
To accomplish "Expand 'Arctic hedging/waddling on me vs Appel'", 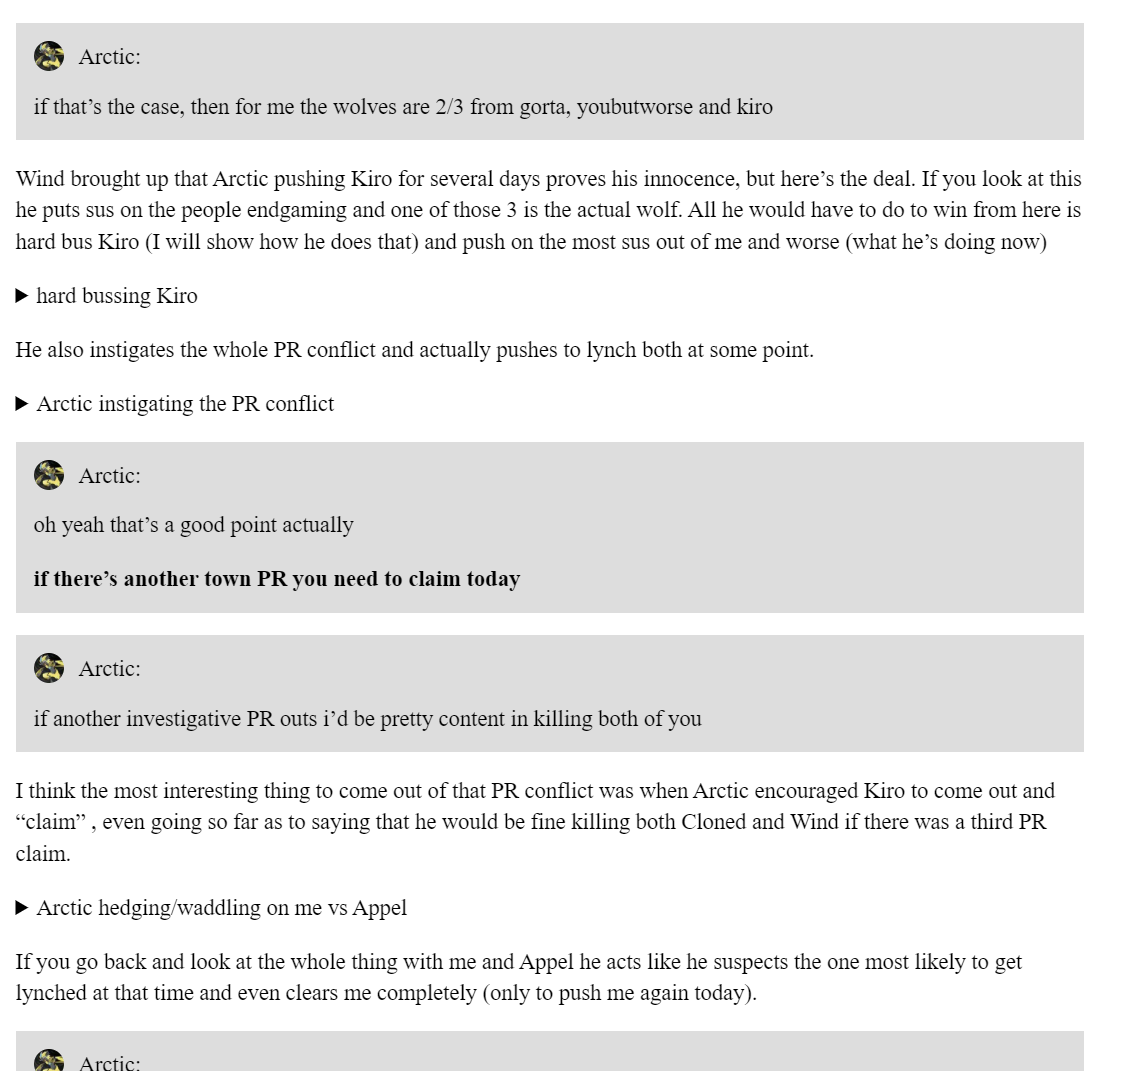I will pos(211,907).
